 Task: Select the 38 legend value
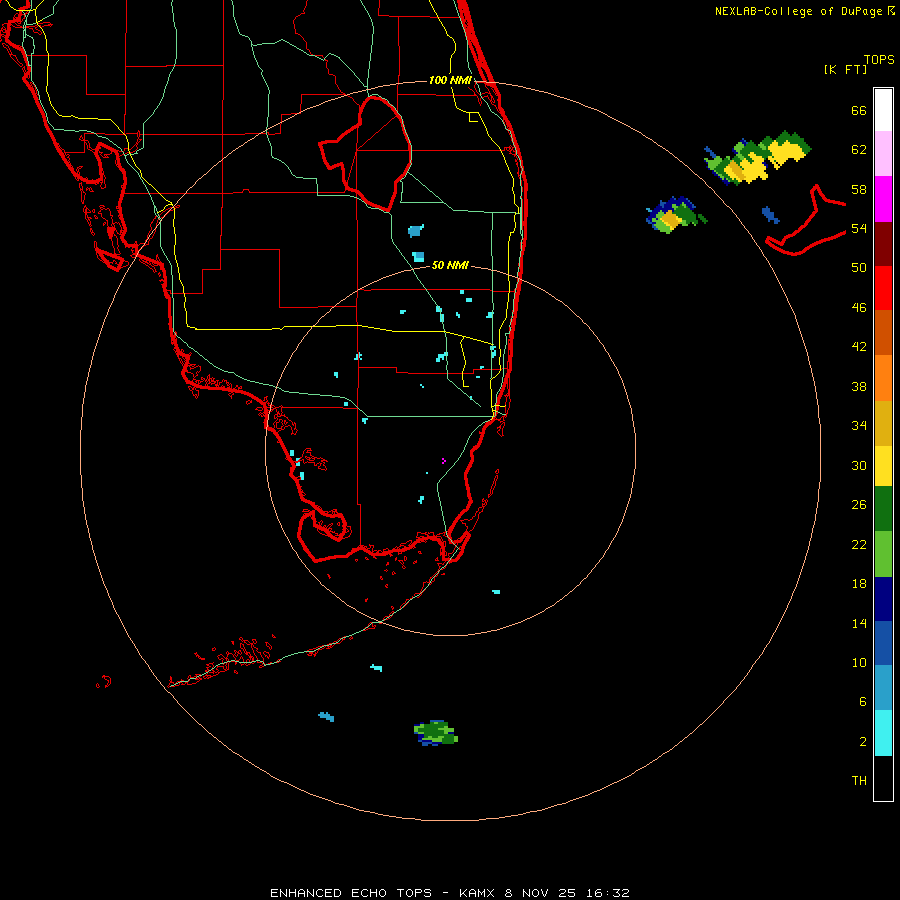[859, 386]
